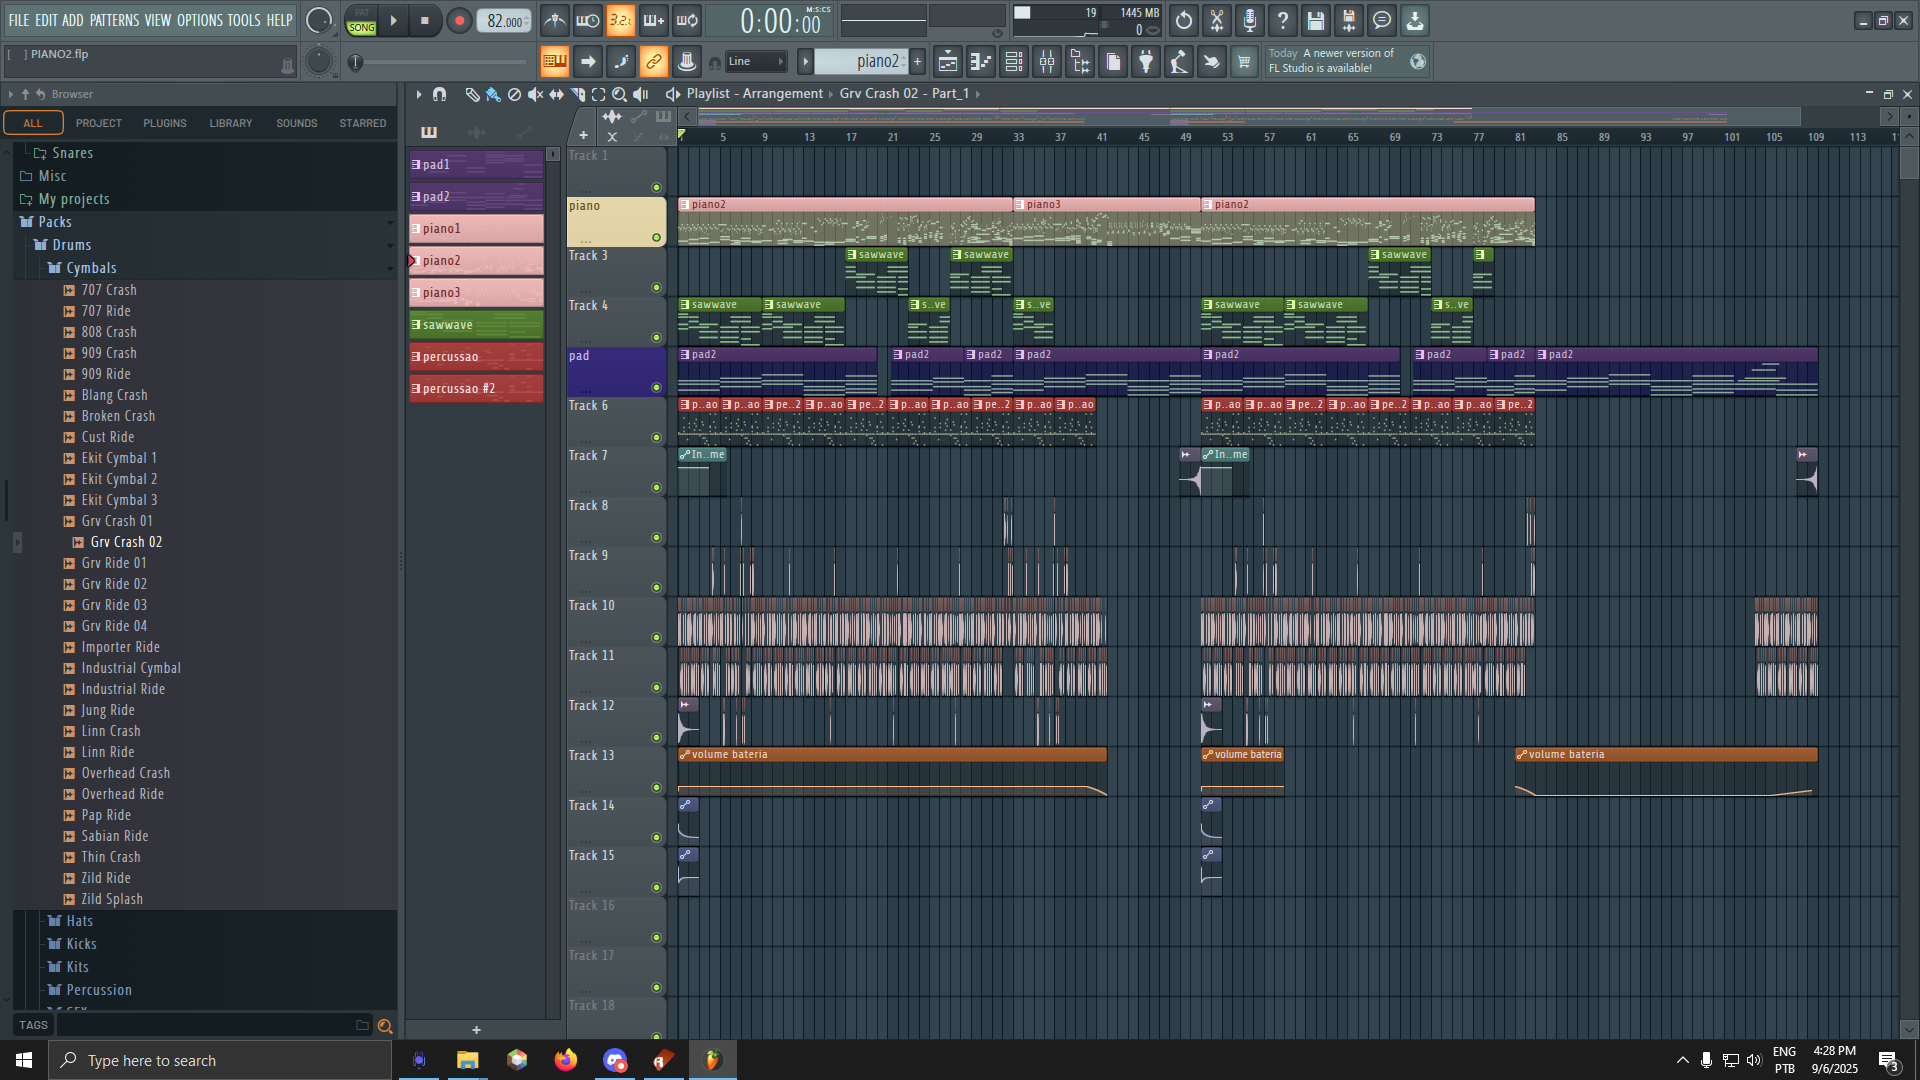Toggle the metronome icon
The width and height of the screenshot is (1920, 1080).
[555, 20]
